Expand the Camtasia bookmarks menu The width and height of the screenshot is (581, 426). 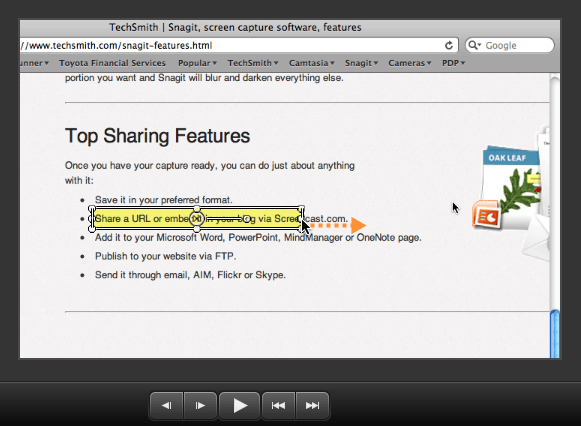(x=312, y=63)
